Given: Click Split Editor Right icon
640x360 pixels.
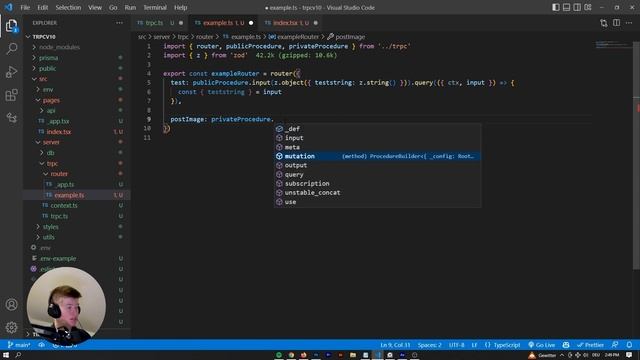Looking at the screenshot, I should point(616,23).
